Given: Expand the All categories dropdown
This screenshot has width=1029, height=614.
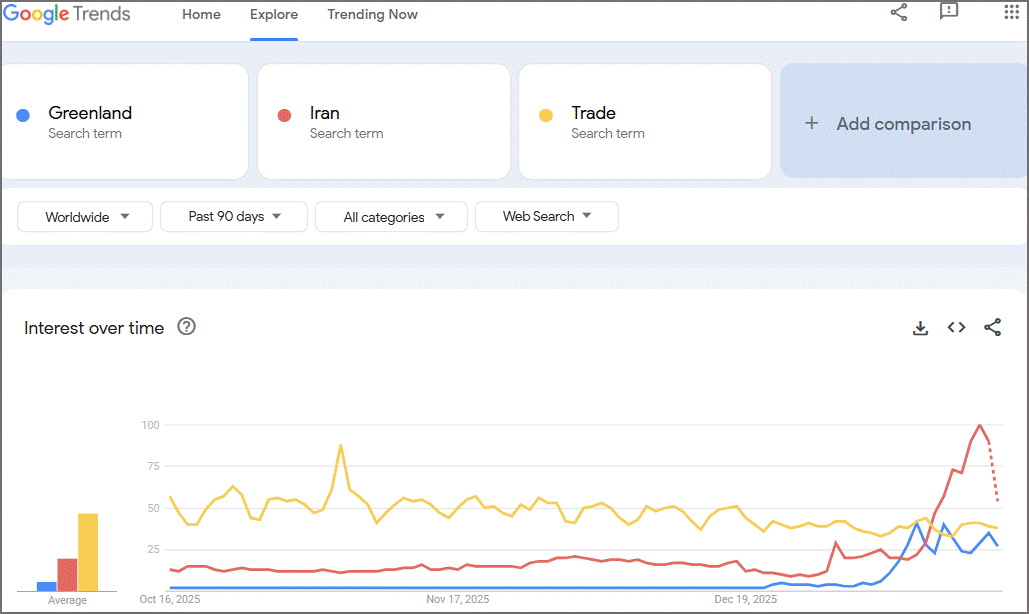Looking at the screenshot, I should [x=391, y=217].
